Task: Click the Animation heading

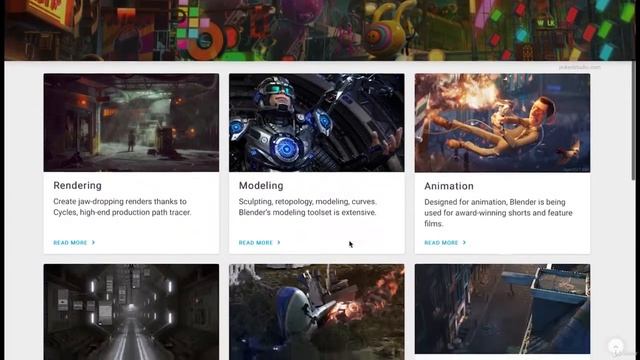Action: point(449,186)
